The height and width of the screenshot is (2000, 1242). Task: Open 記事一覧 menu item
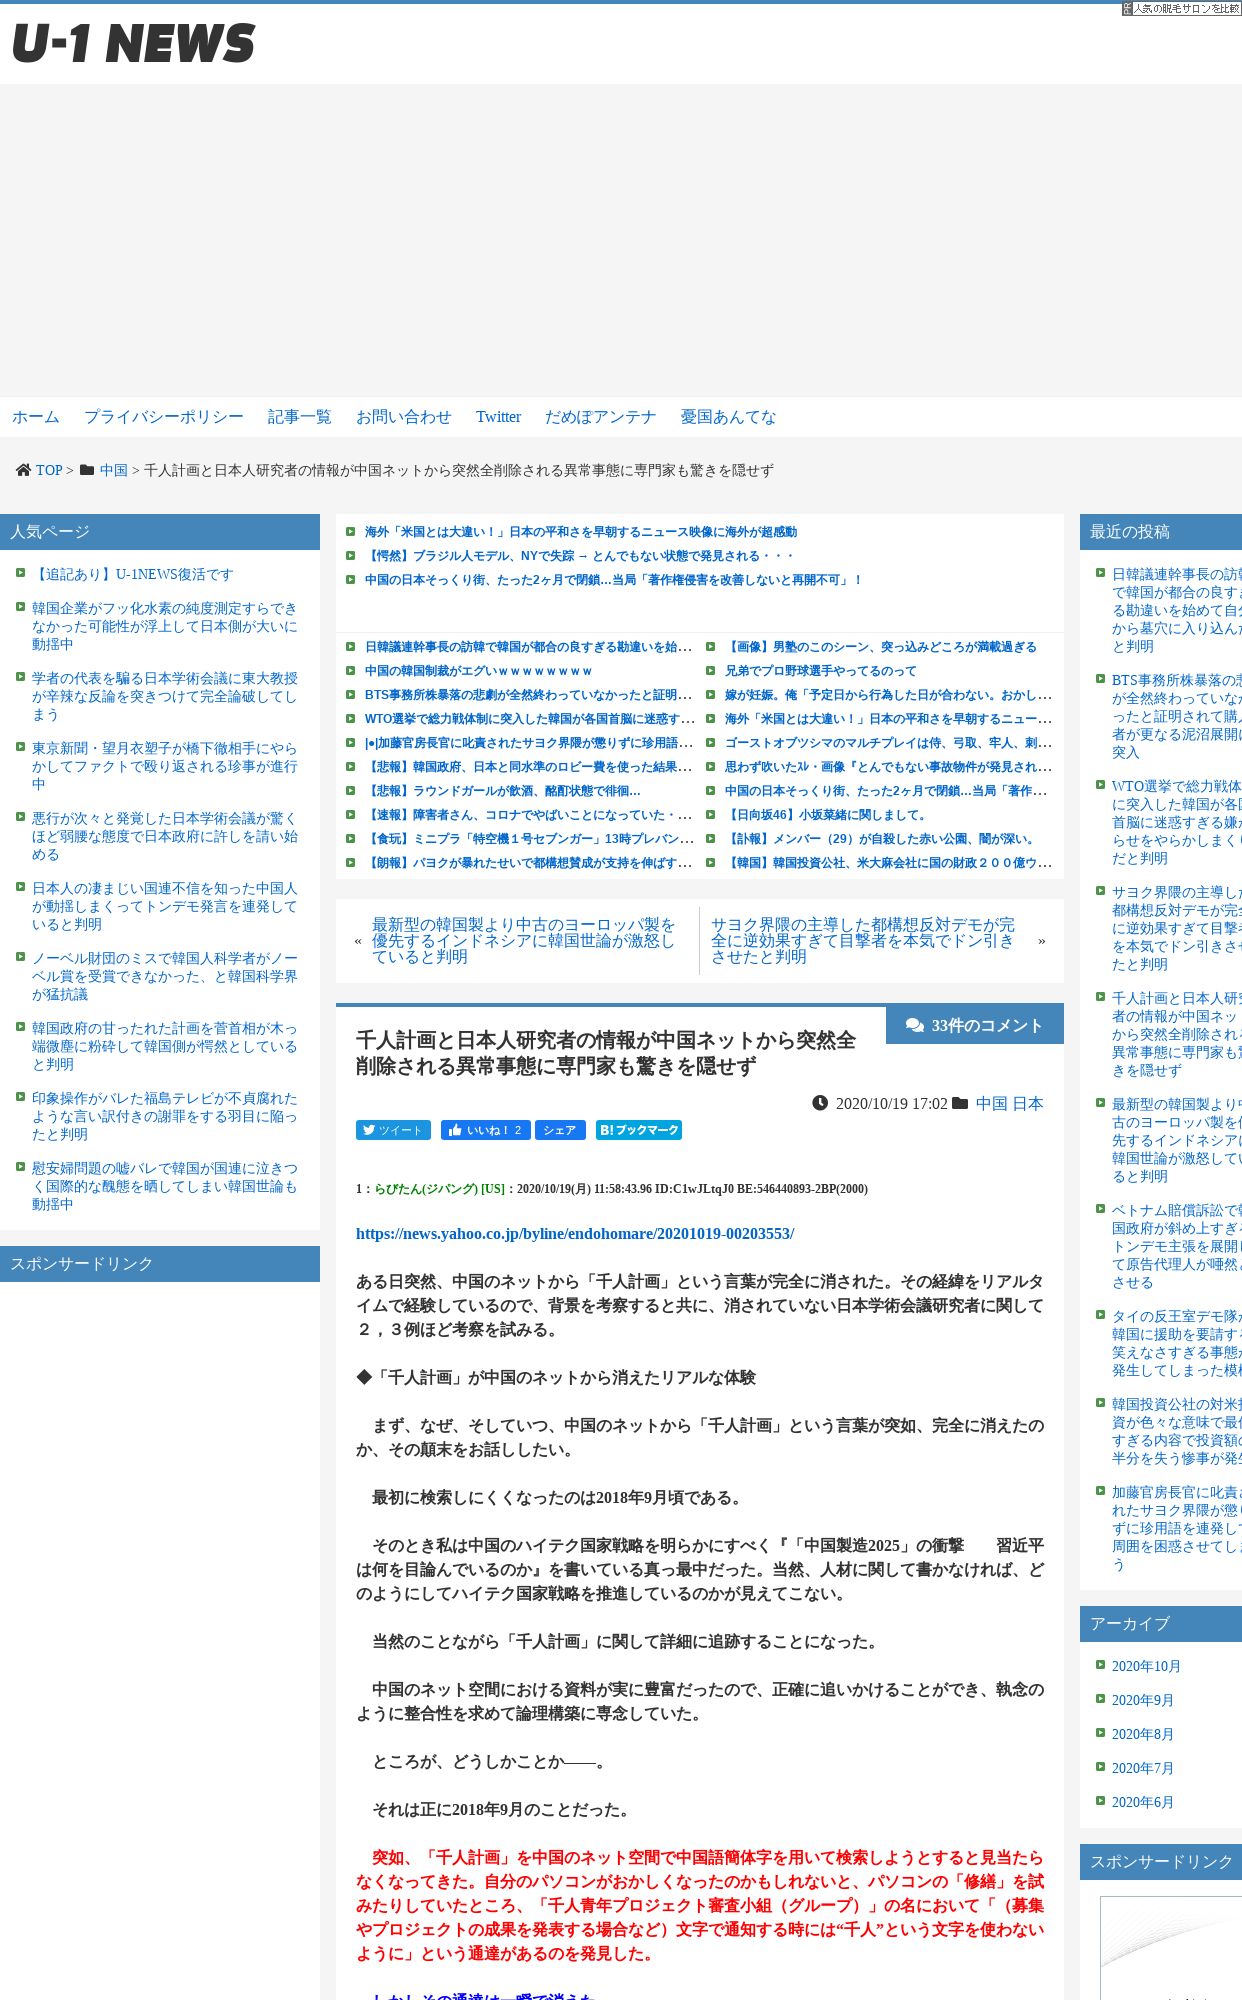[300, 417]
